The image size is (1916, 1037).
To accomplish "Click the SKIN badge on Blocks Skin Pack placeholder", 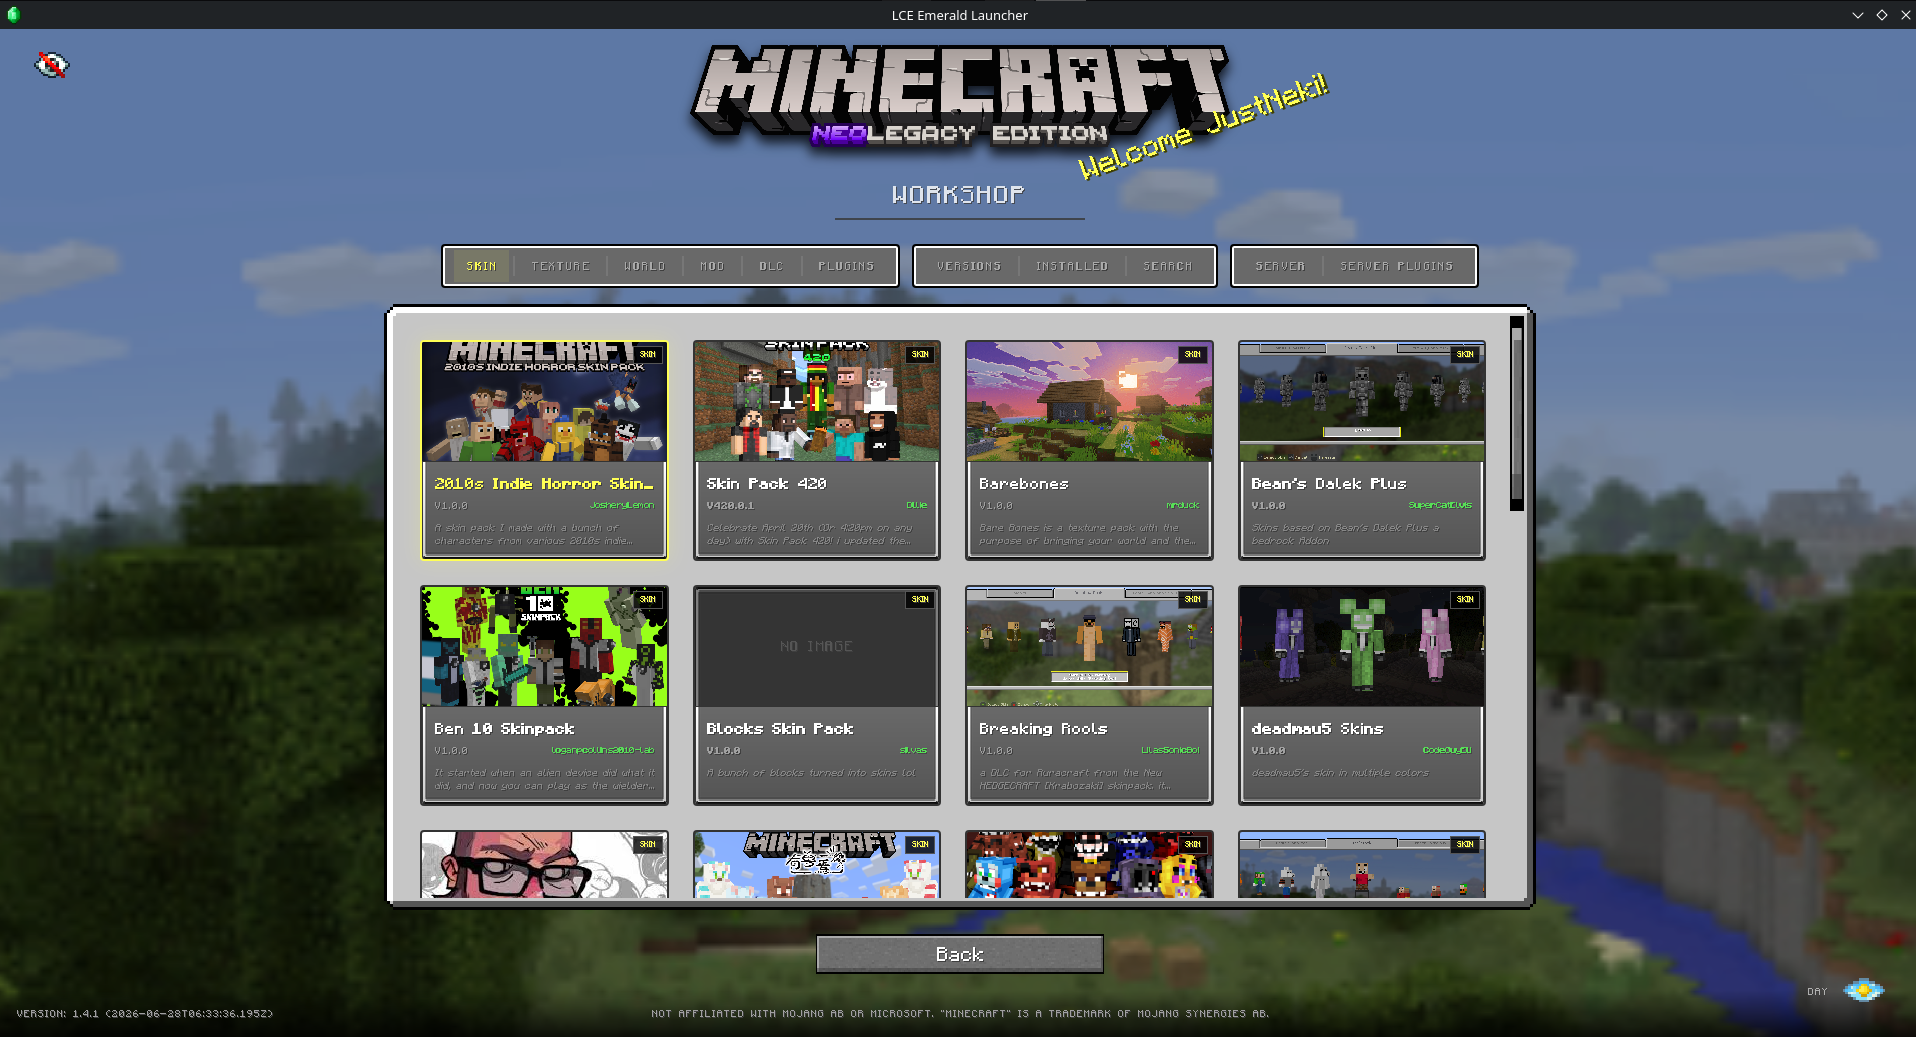I will pyautogui.click(x=920, y=599).
